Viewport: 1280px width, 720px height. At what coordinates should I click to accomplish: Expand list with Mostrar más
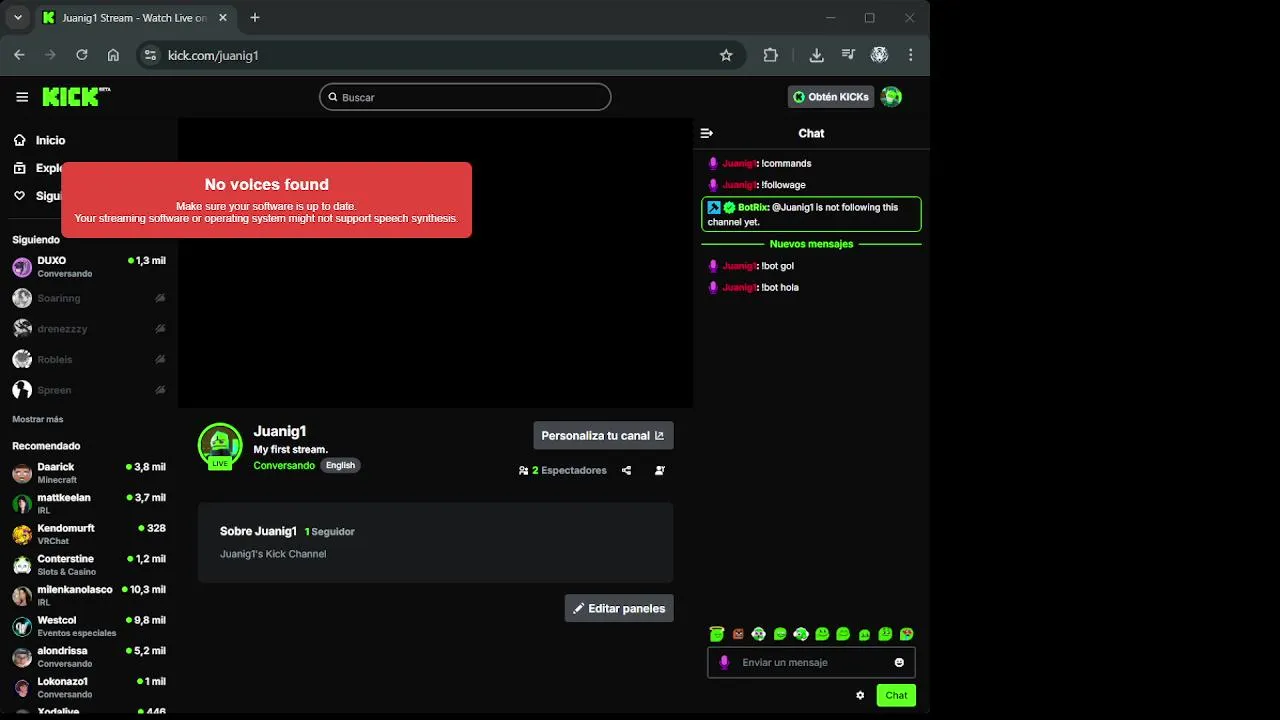pos(38,419)
